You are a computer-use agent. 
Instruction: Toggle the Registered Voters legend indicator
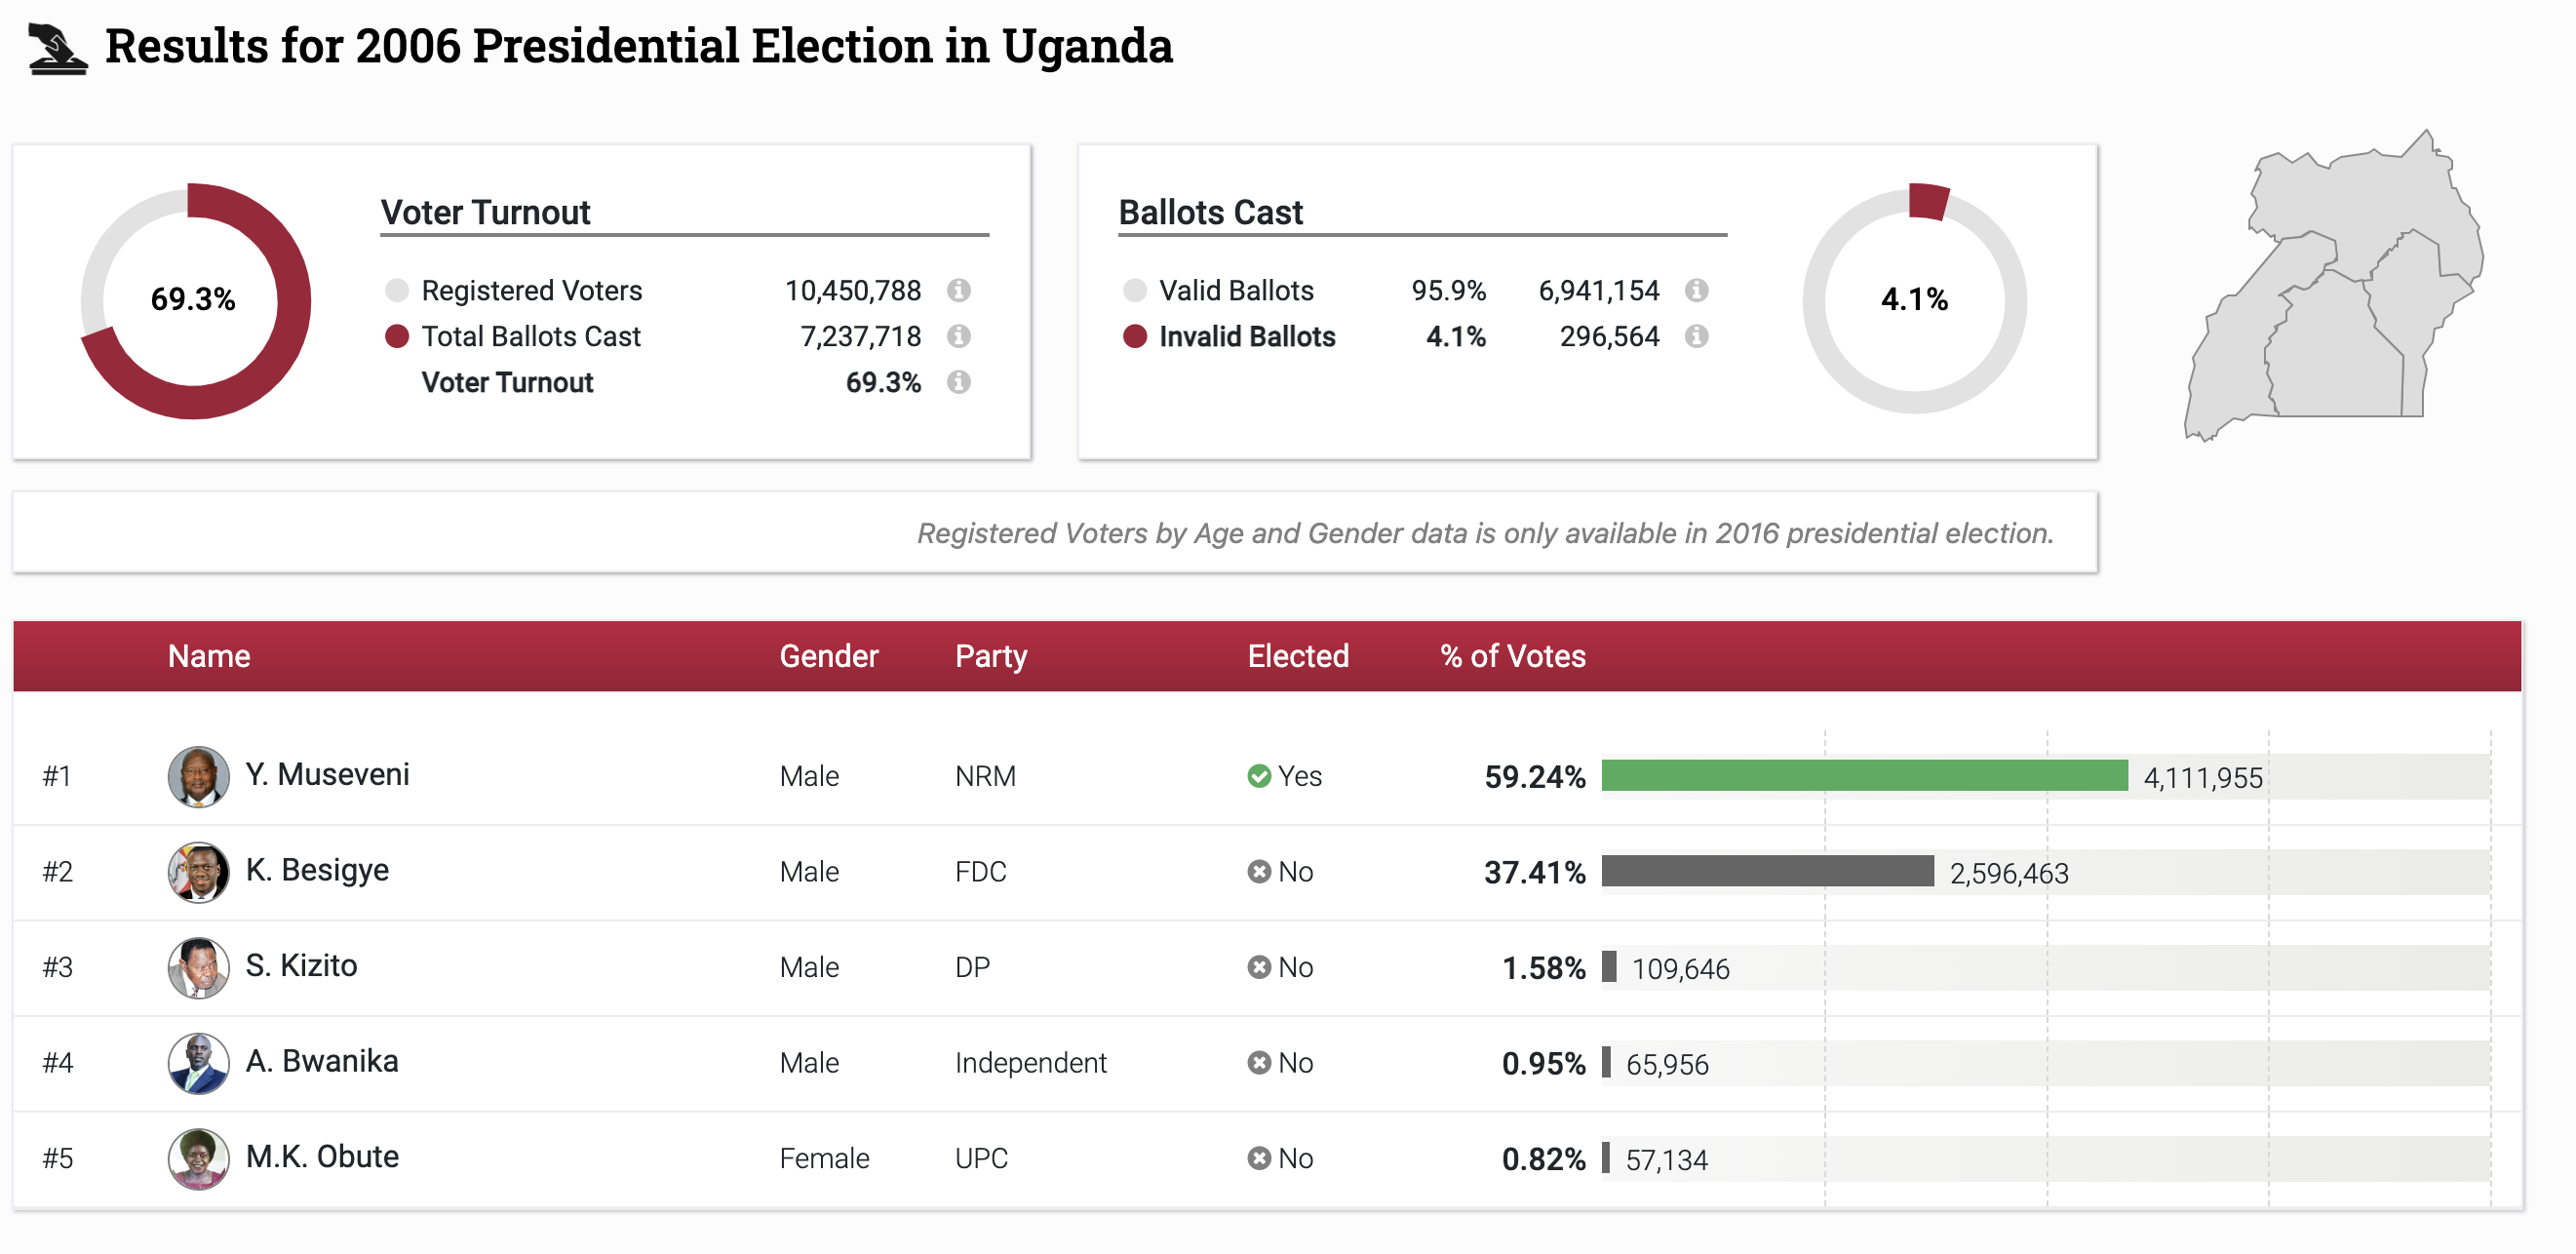[398, 291]
